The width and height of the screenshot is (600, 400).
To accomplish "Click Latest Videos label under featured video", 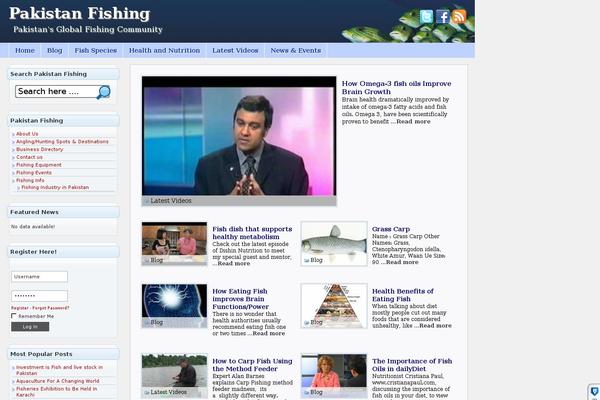I will (x=171, y=201).
